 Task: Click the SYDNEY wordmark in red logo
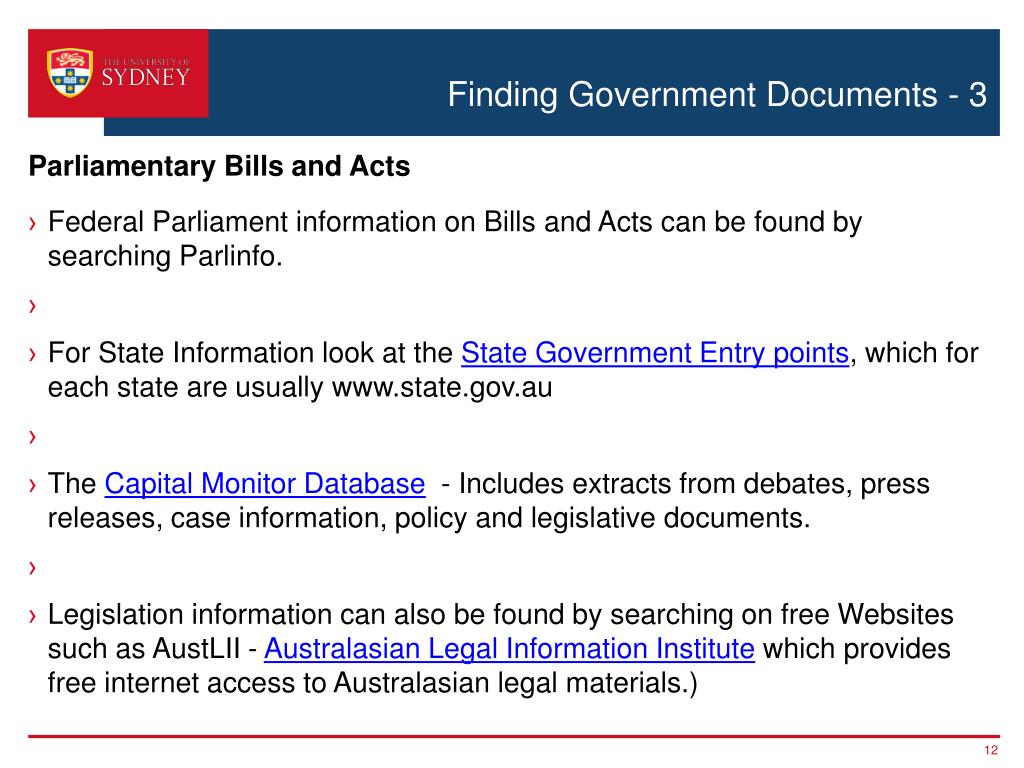(146, 78)
